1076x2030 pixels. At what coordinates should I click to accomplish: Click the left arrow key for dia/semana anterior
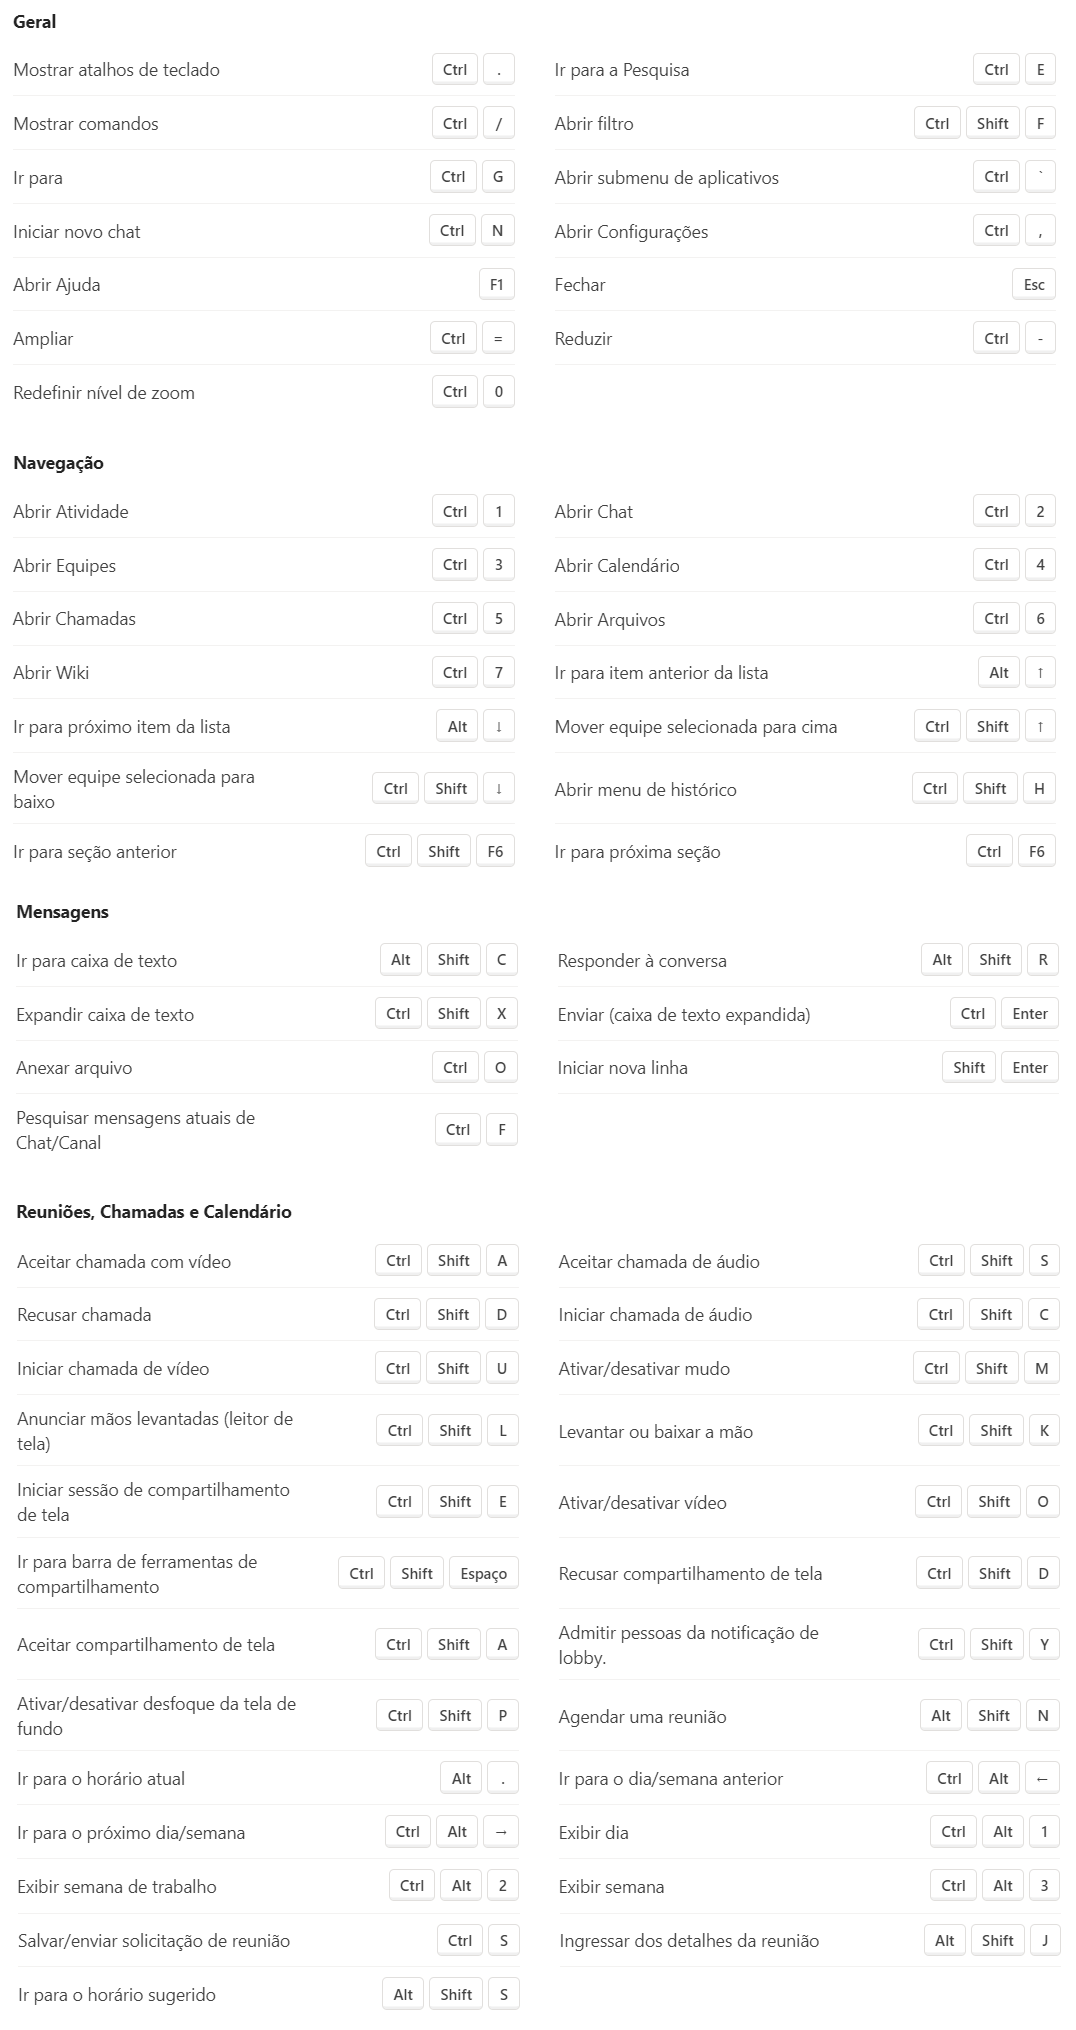pos(1042,1779)
